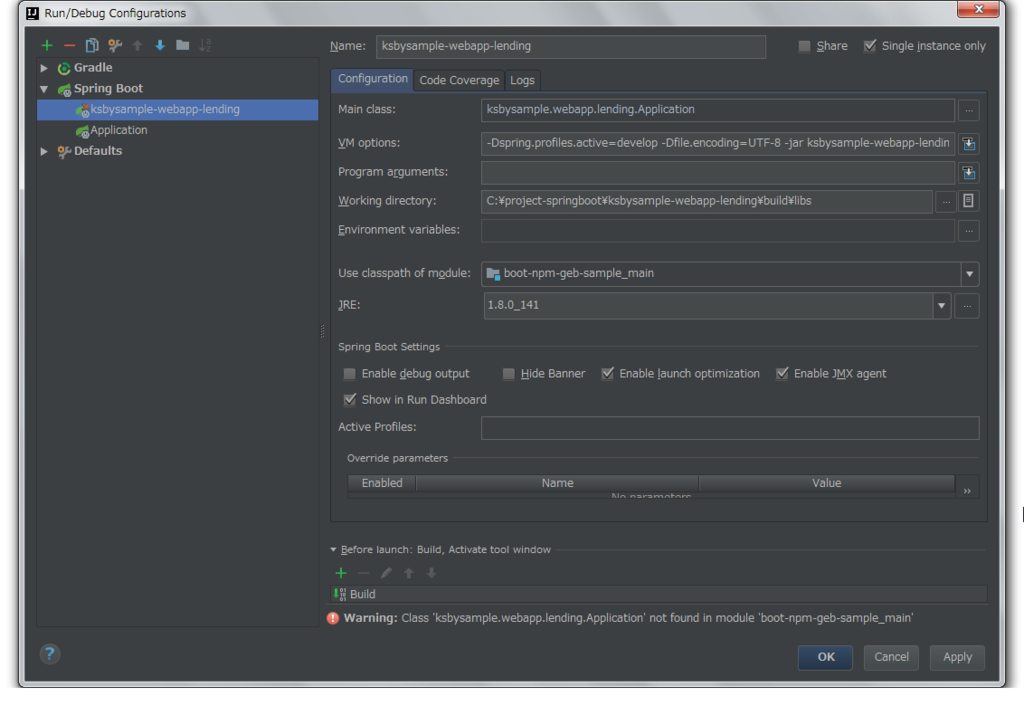Edit Environment variables with the ellipsis button
This screenshot has width=1024, height=706.
tap(969, 231)
